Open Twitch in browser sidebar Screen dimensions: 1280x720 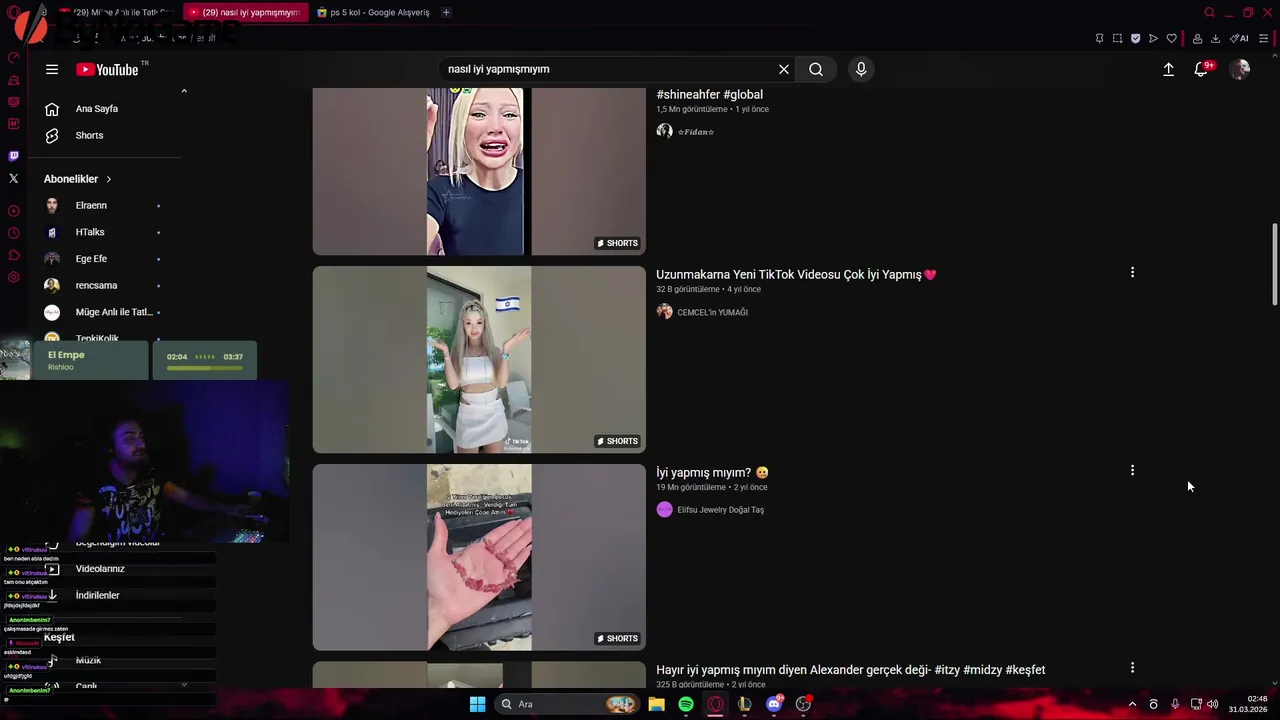[x=13, y=156]
